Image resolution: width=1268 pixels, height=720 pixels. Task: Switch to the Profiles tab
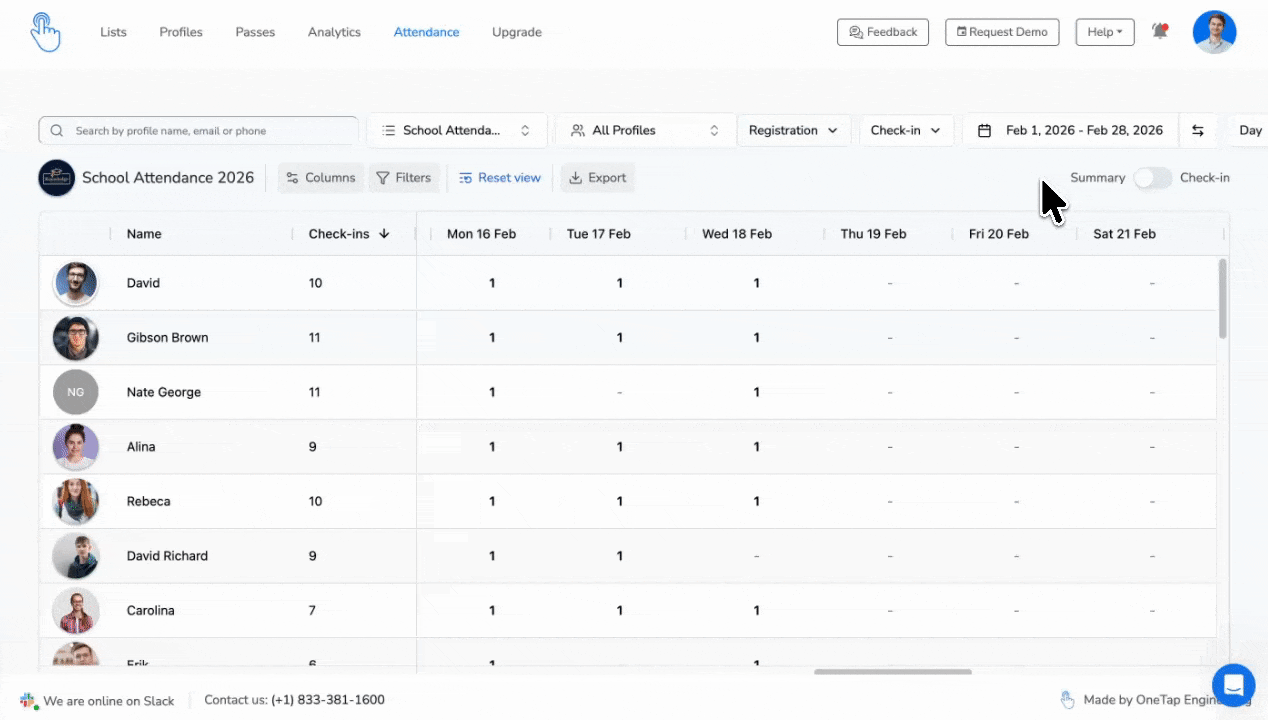point(181,32)
